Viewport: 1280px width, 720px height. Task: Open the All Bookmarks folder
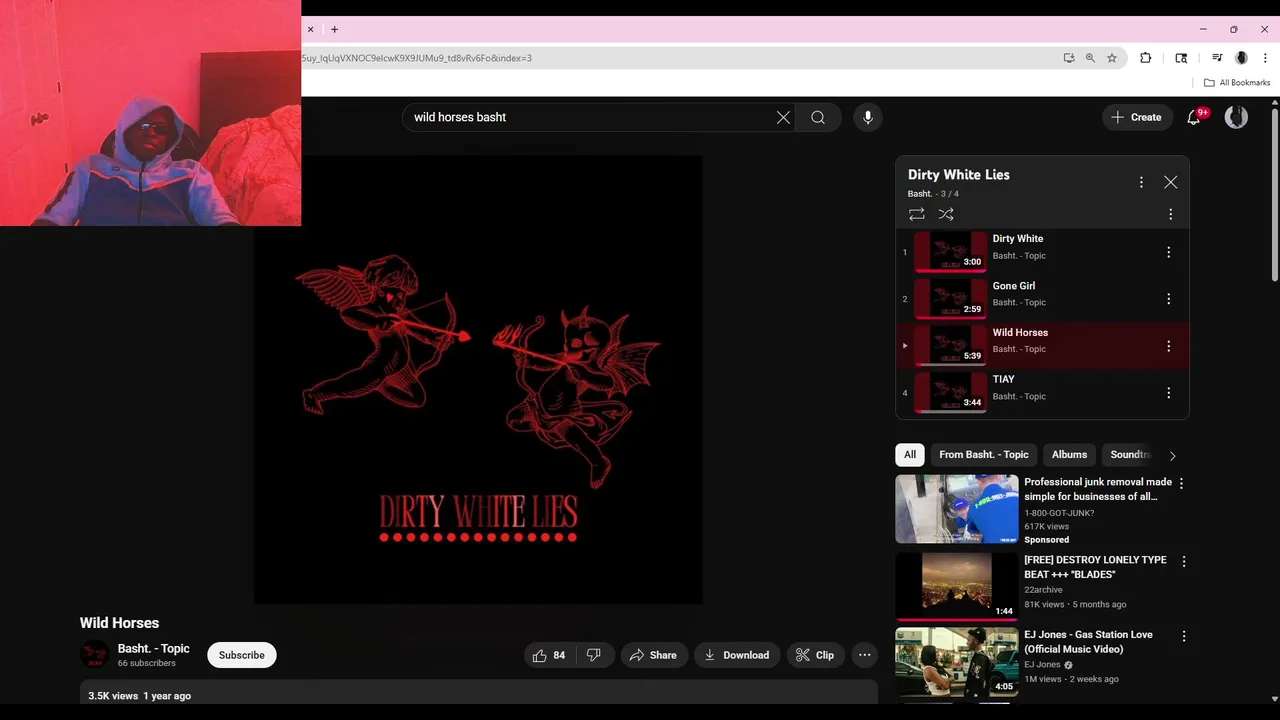[x=1237, y=83]
